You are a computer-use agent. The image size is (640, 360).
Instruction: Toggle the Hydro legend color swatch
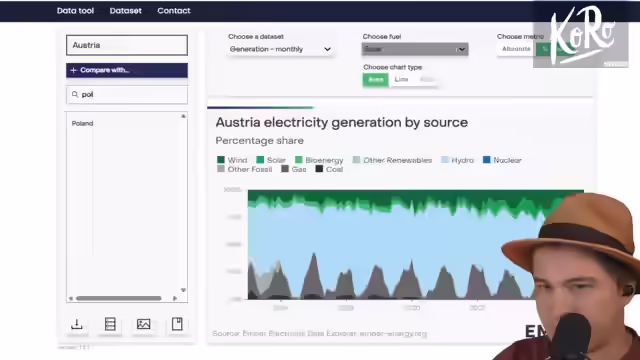coord(445,160)
